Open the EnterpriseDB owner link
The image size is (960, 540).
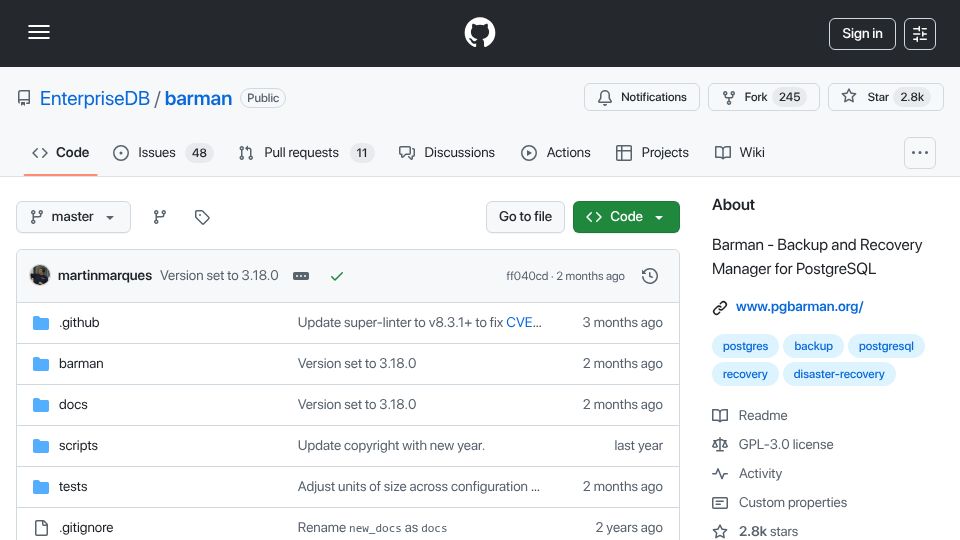pos(94,99)
